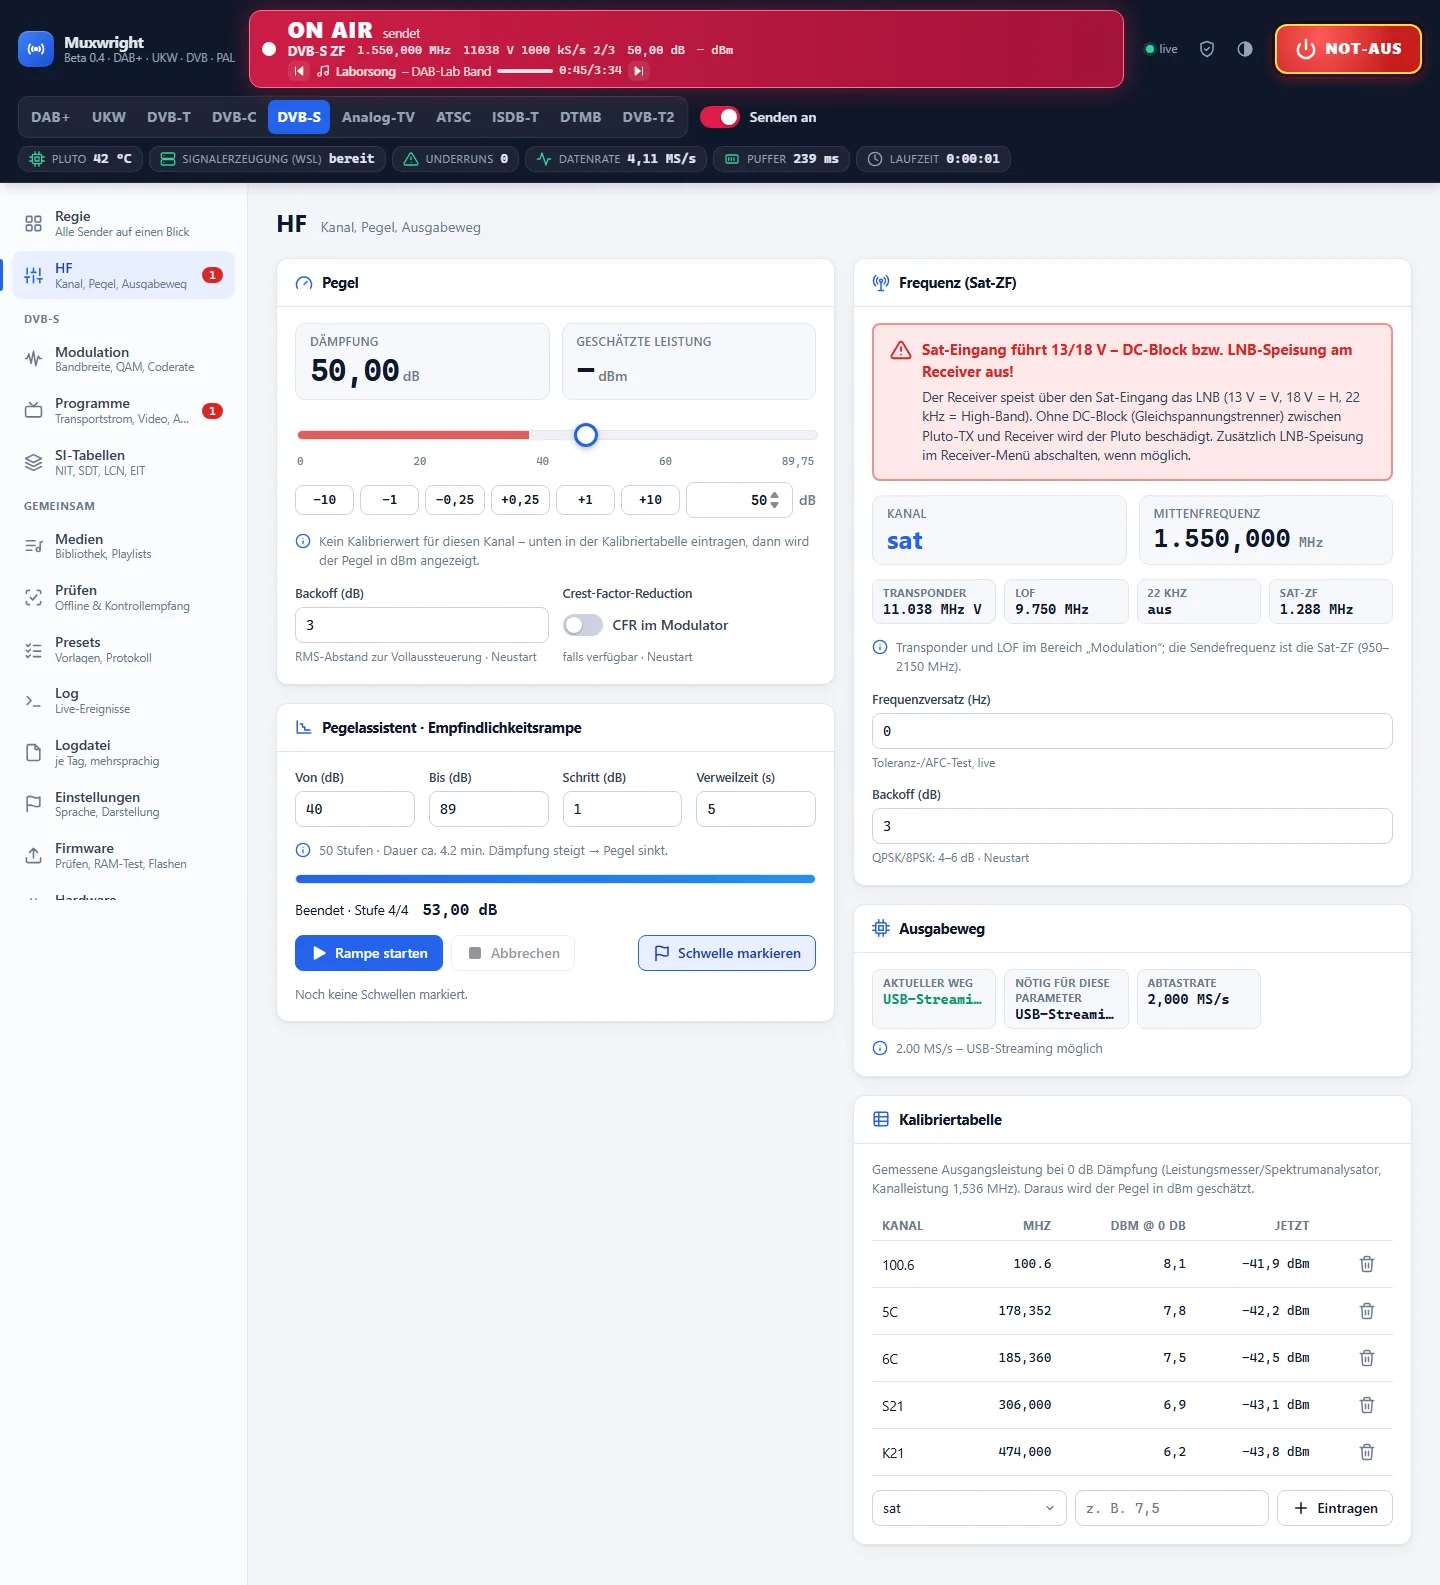Open the Kanal dropdown showing sat

[x=969, y=1508]
